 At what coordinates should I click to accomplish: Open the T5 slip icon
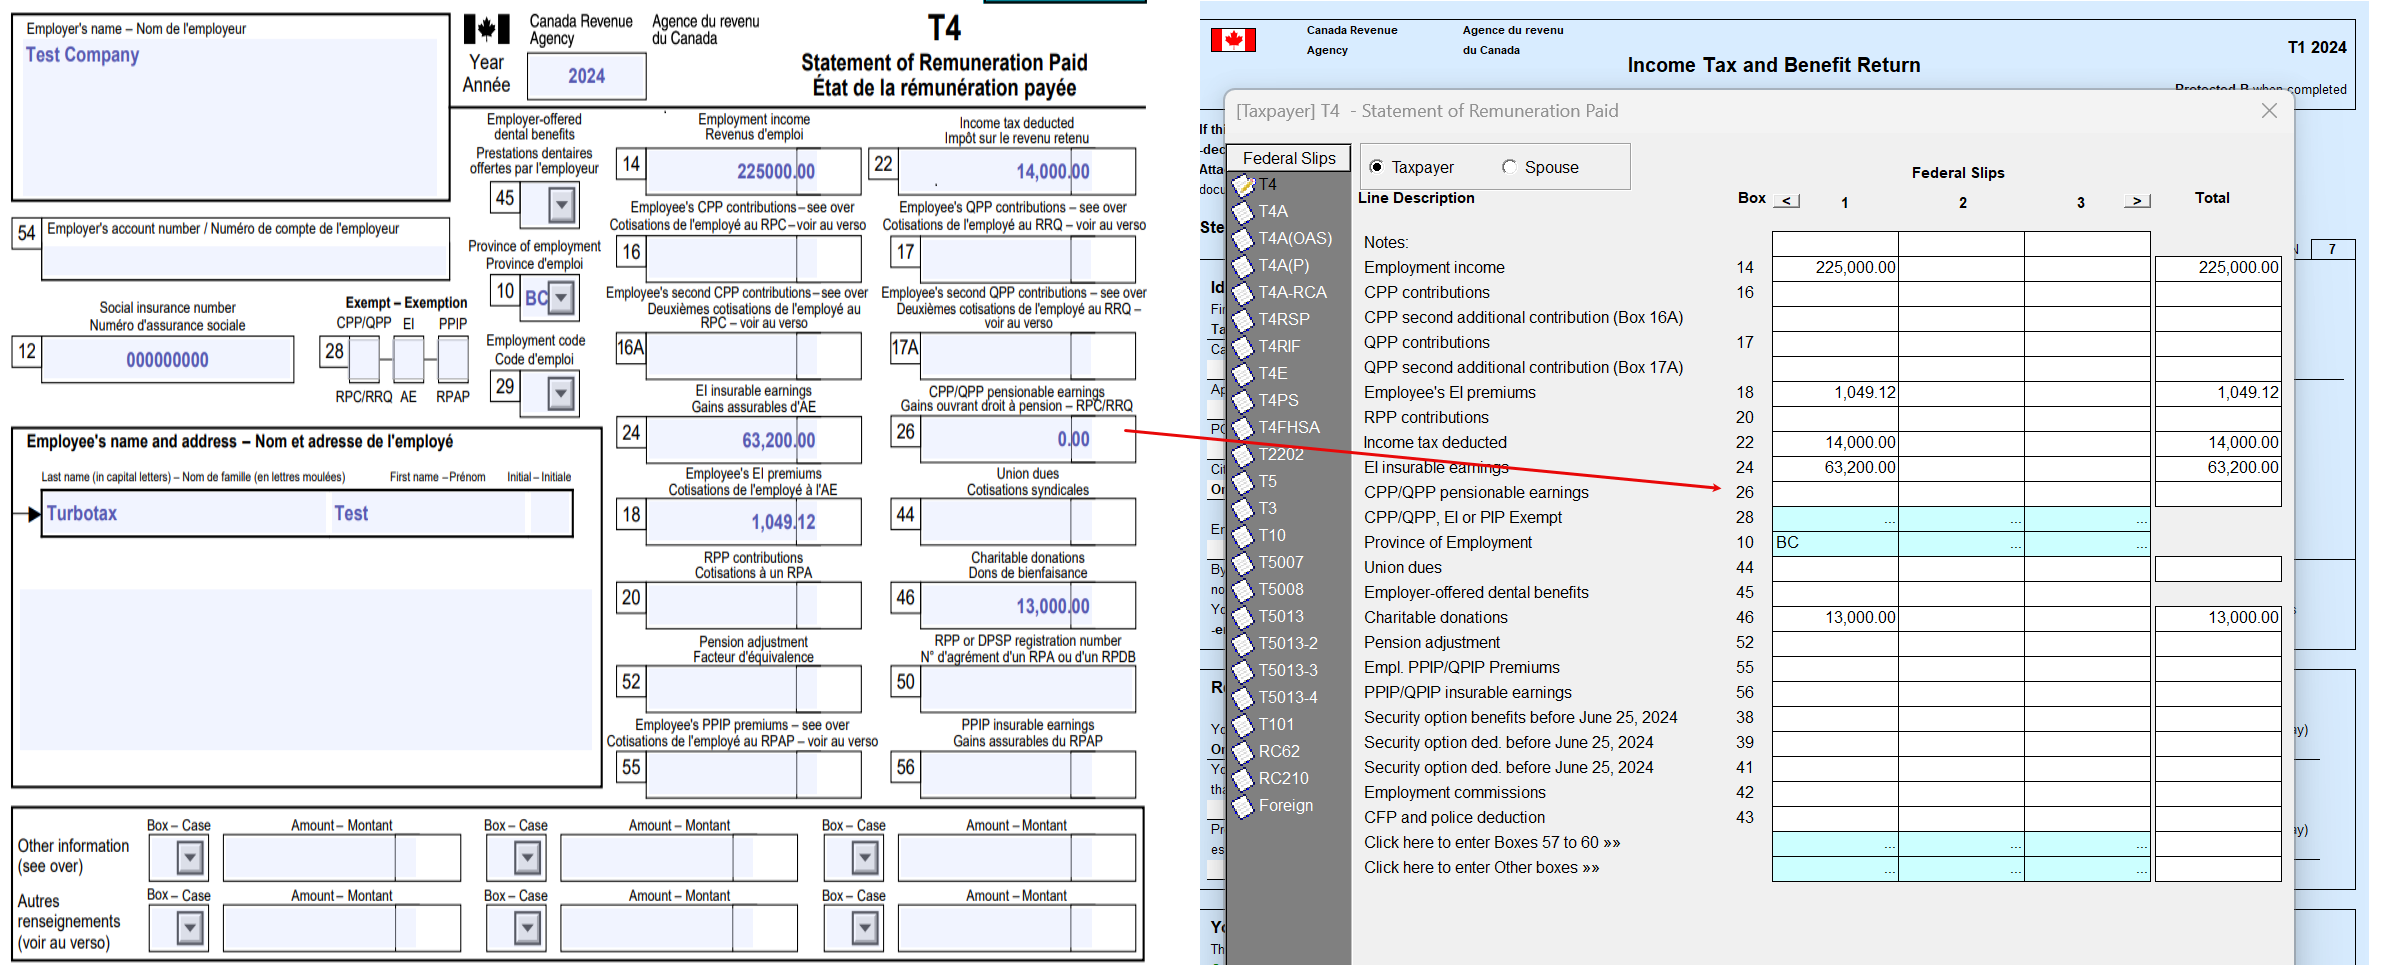1243,482
